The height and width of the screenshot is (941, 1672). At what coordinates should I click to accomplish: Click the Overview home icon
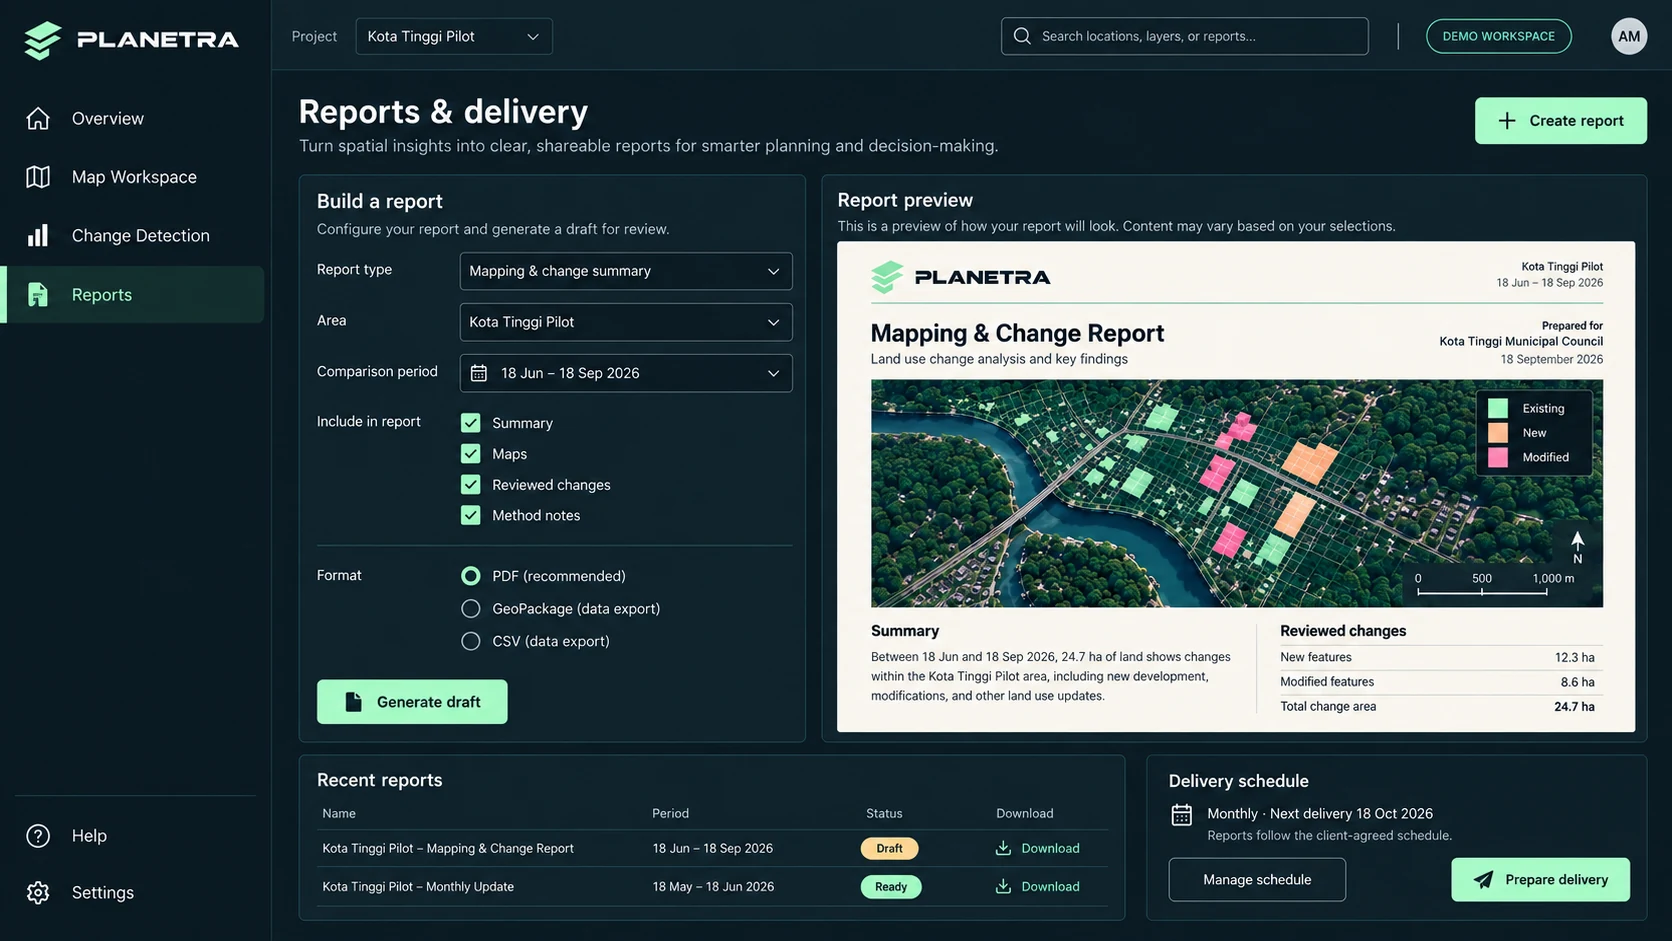click(x=38, y=118)
